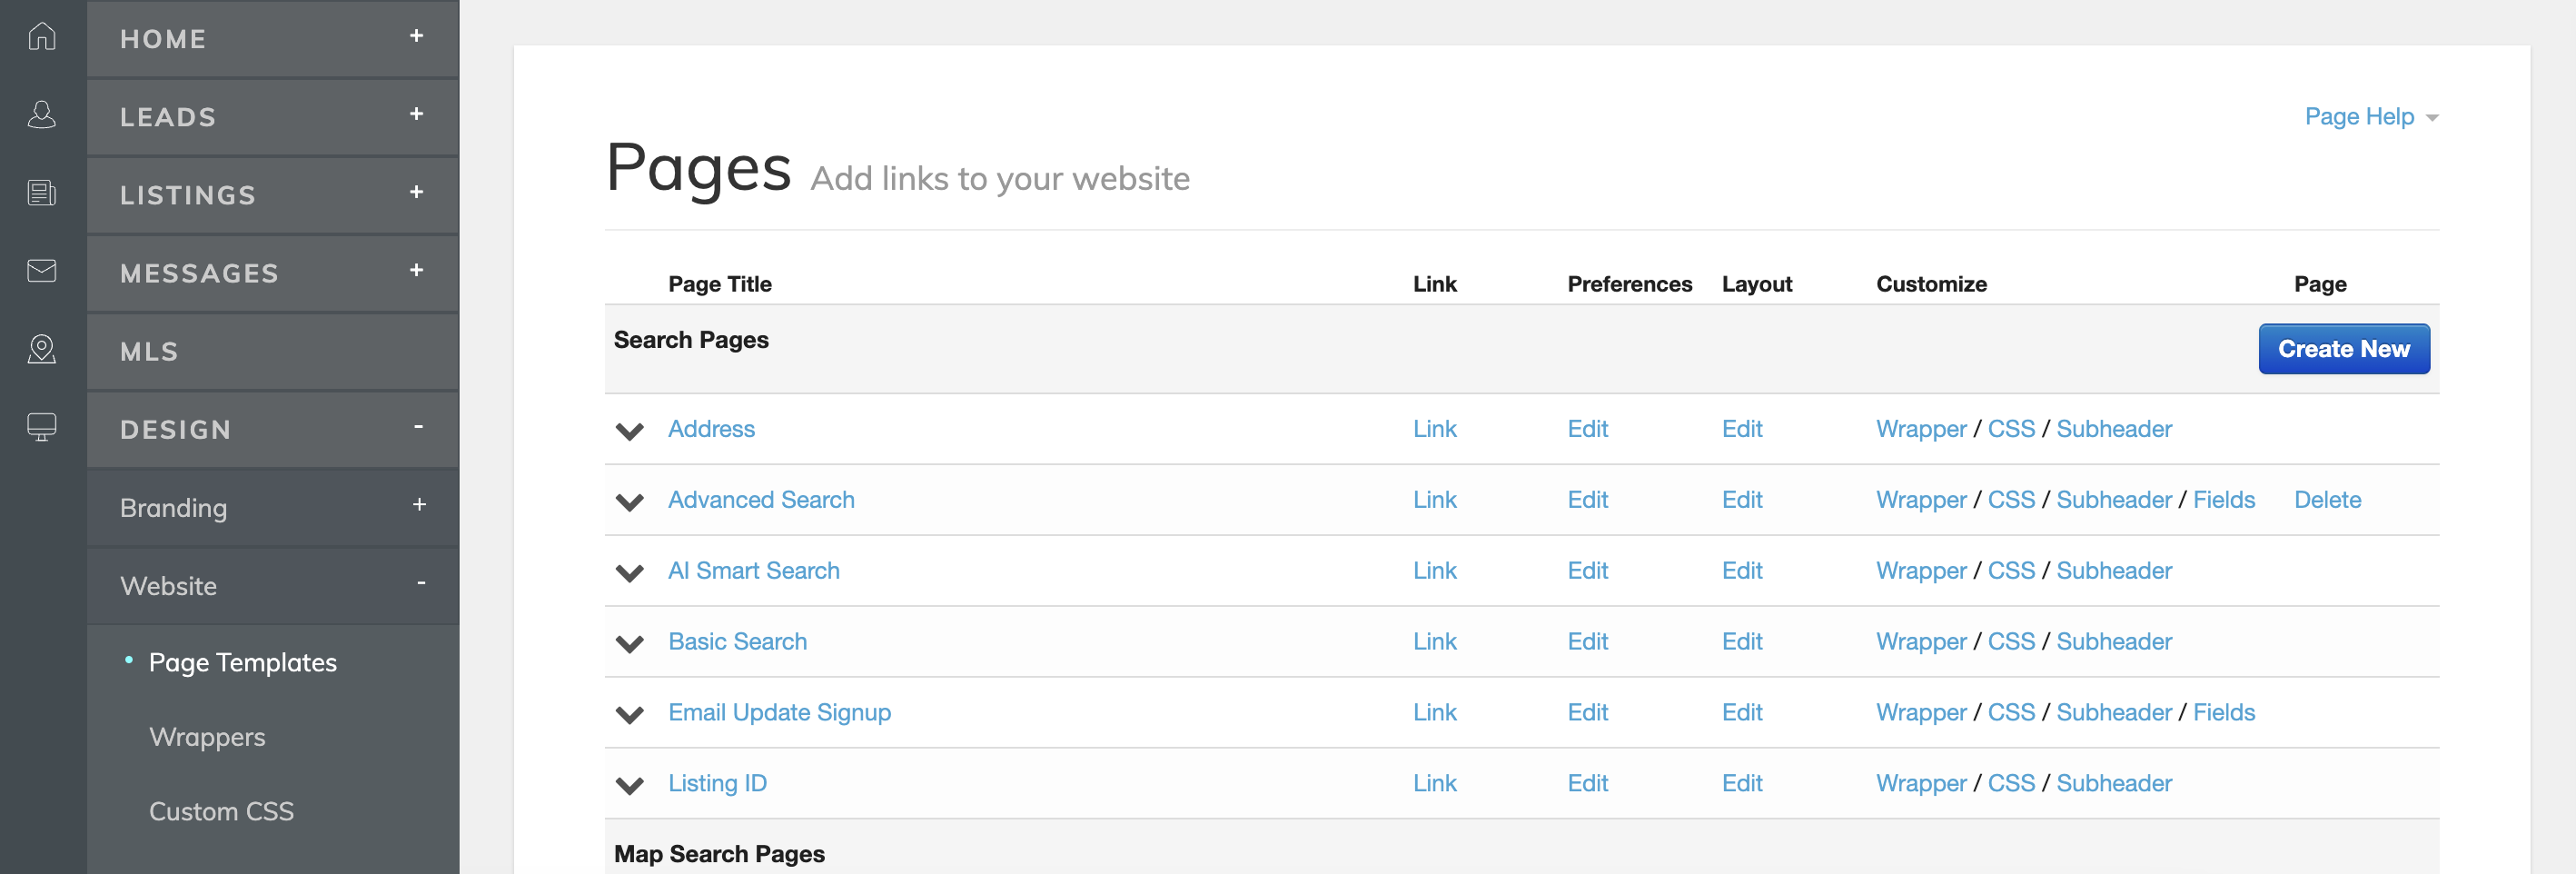Collapse the Design menu section
2576x874 pixels.
[418, 428]
